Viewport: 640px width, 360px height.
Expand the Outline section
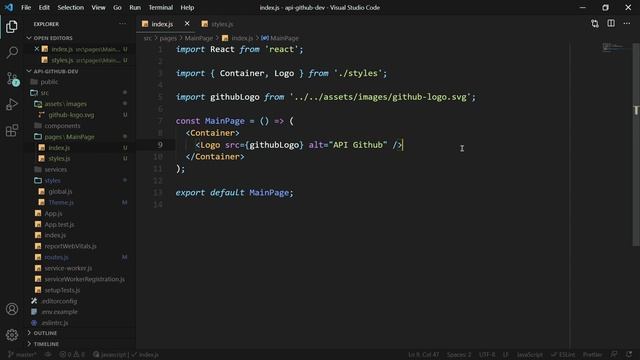[x=45, y=333]
